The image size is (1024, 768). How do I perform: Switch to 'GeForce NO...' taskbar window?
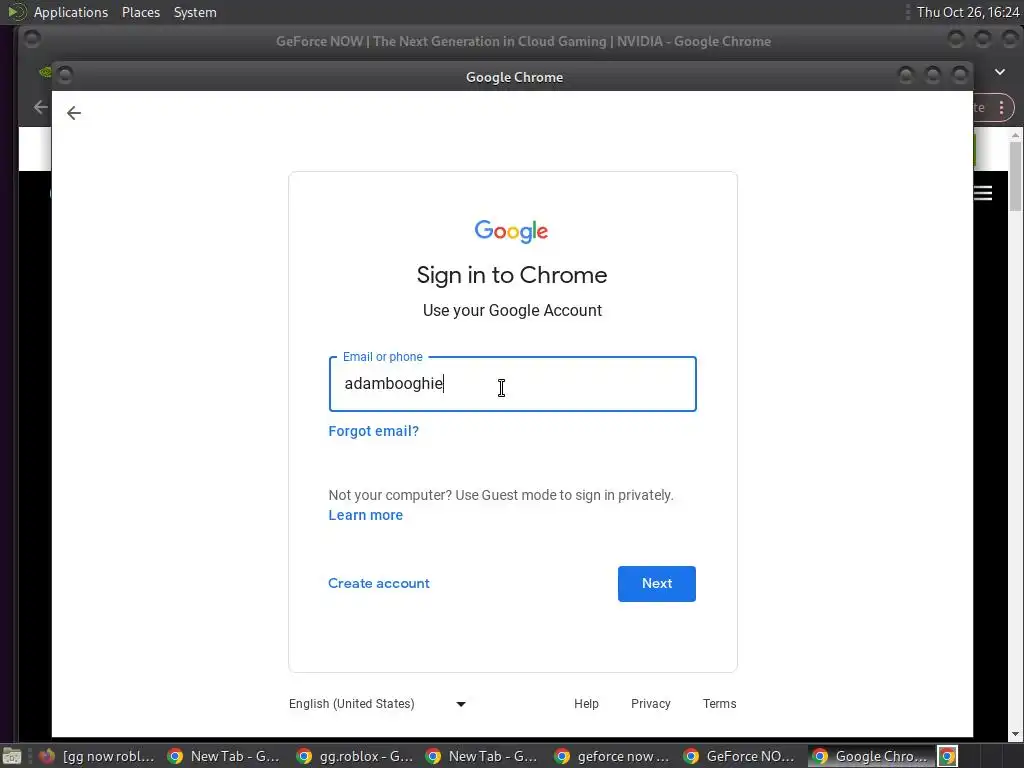click(741, 756)
